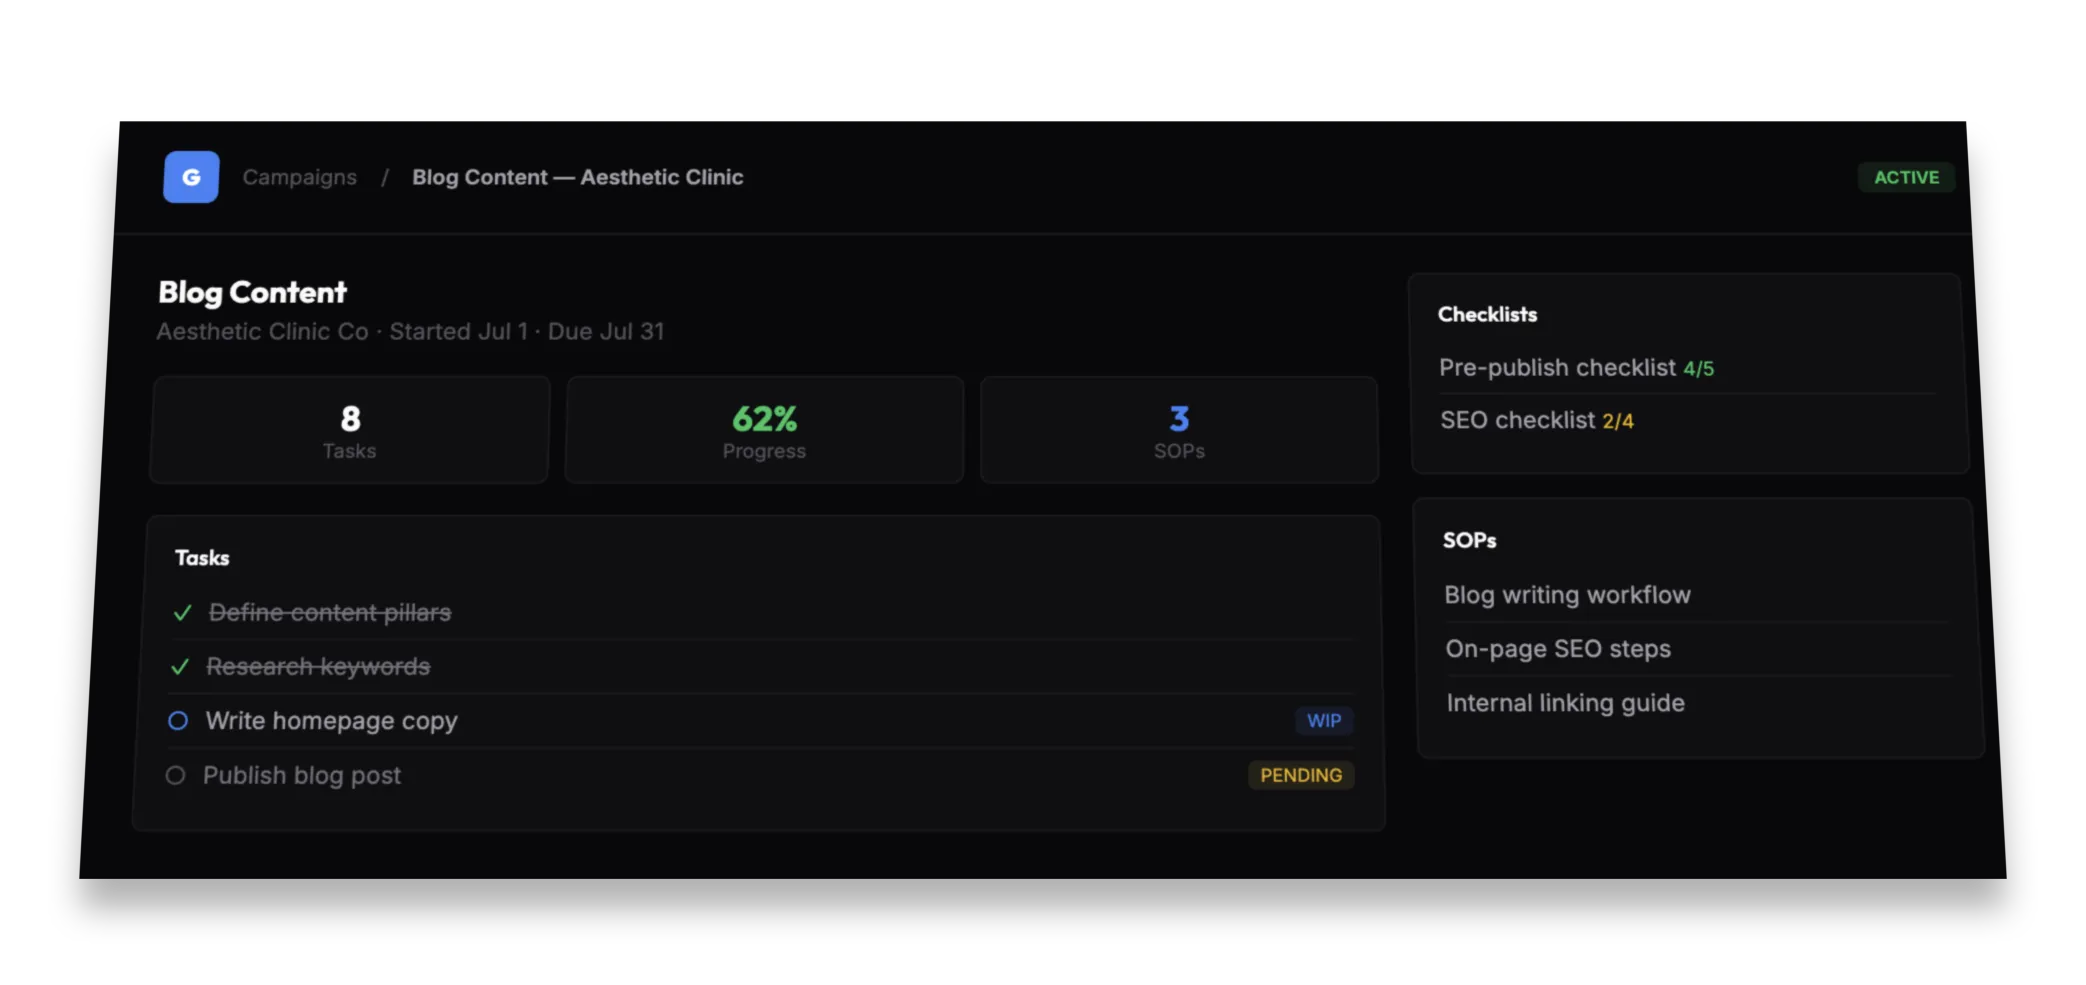Image resolution: width=2086 pixels, height=985 pixels.
Task: Click the PENDING status tag
Action: point(1301,775)
